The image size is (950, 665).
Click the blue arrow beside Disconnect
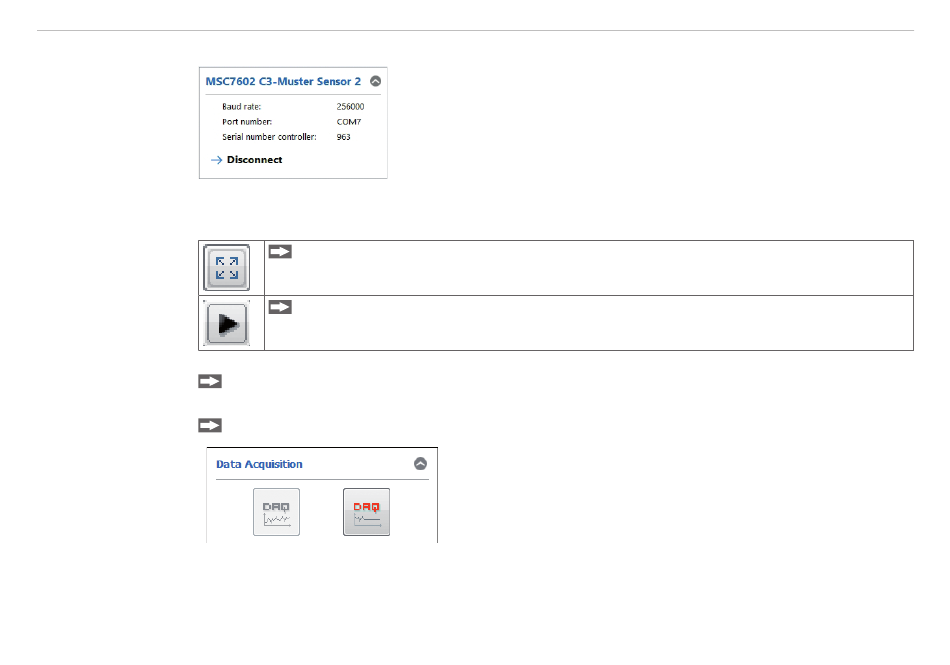(x=216, y=160)
